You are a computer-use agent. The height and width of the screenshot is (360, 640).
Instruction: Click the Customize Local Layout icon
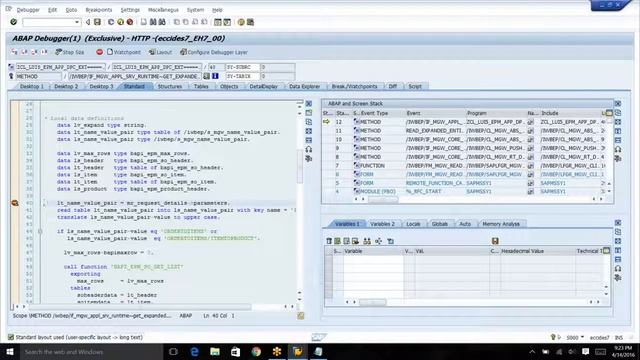coord(250,22)
